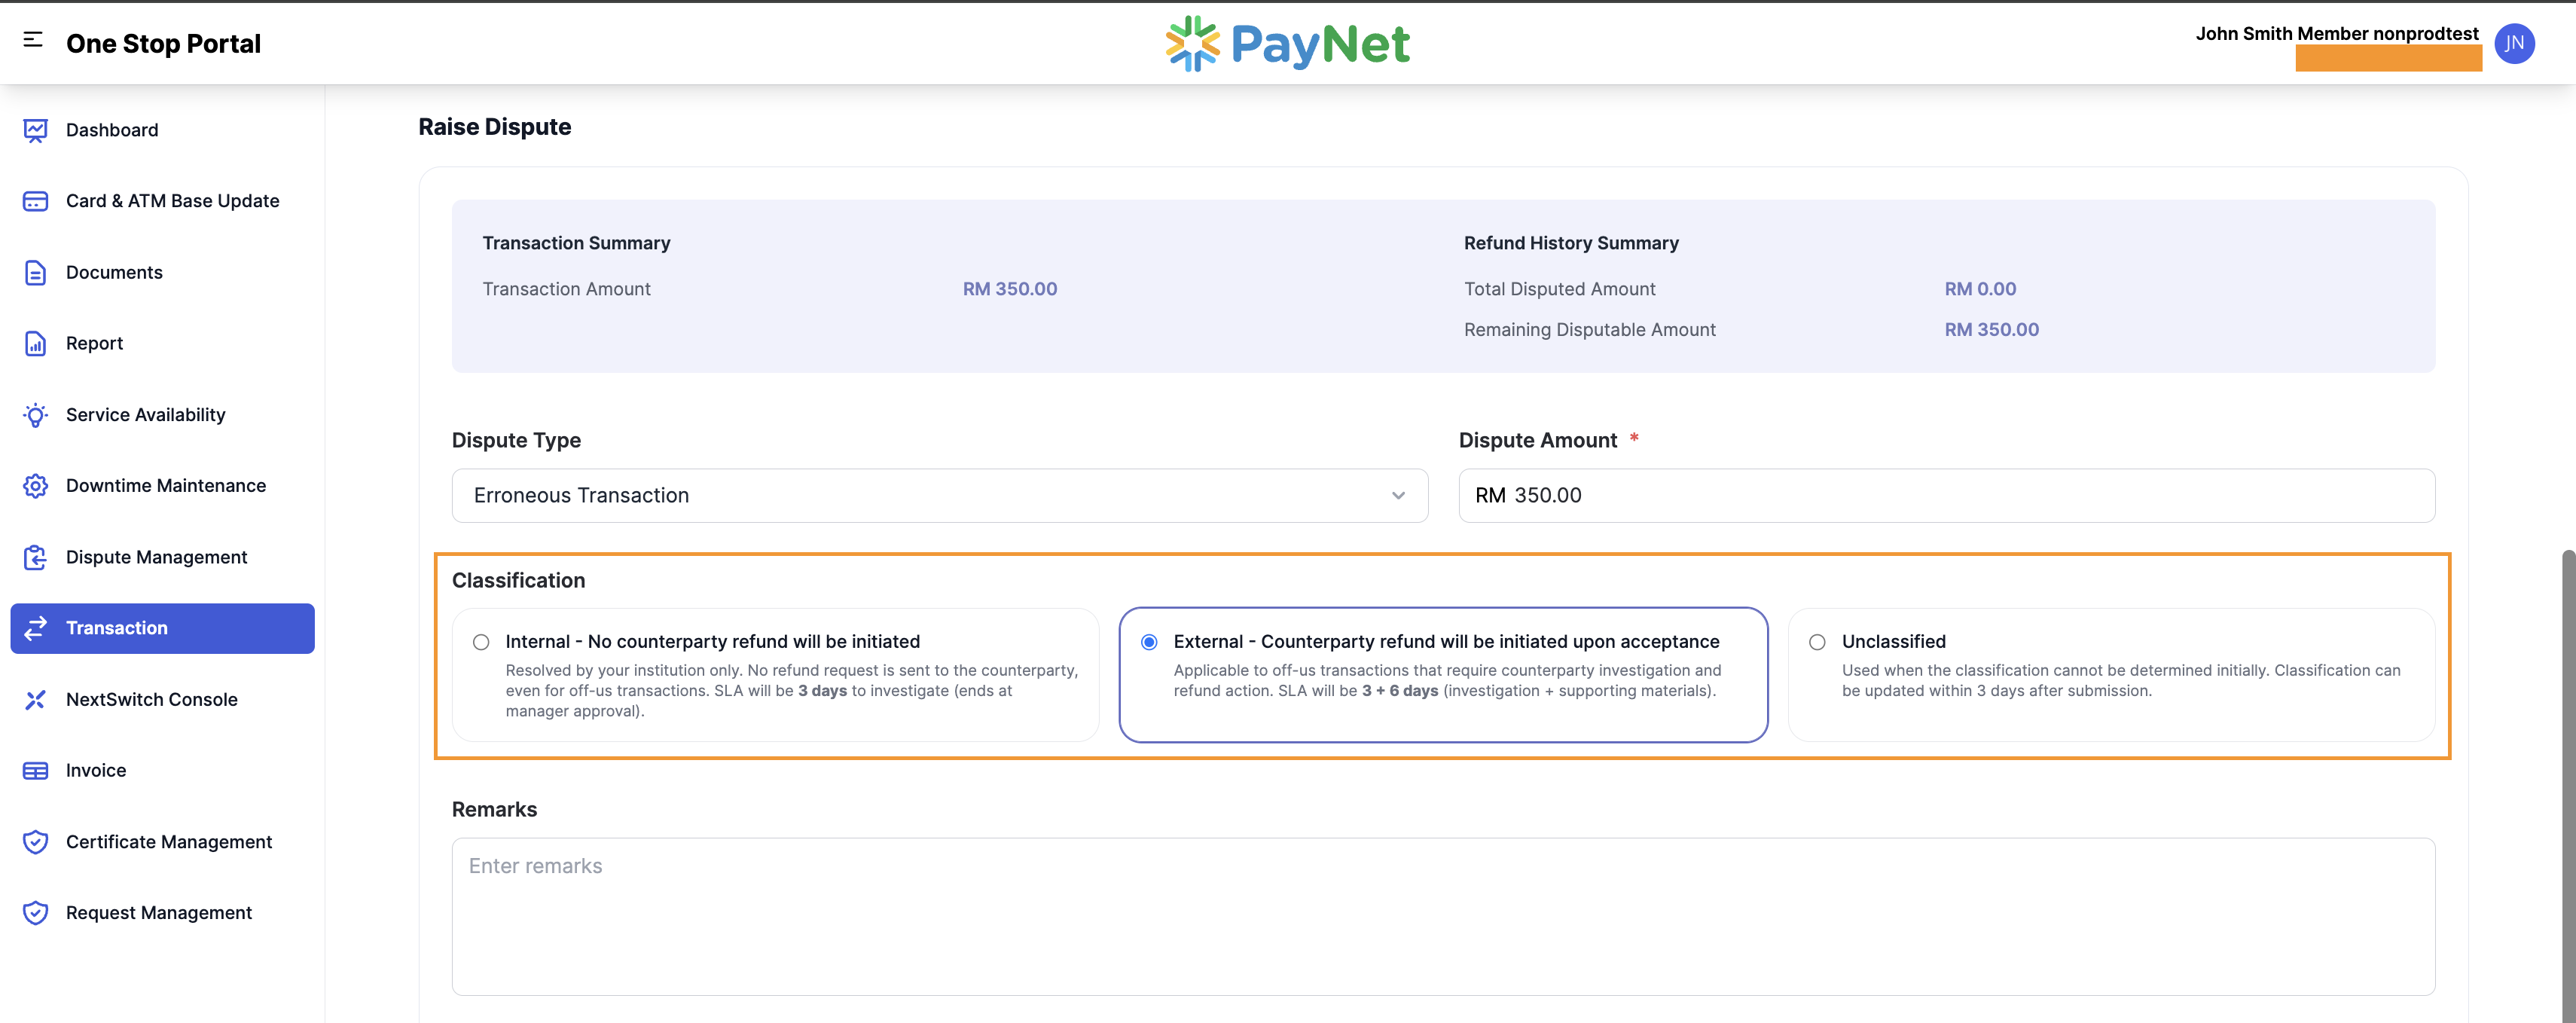Select the Transaction menu item
This screenshot has height=1023, width=2576.
pos(162,628)
